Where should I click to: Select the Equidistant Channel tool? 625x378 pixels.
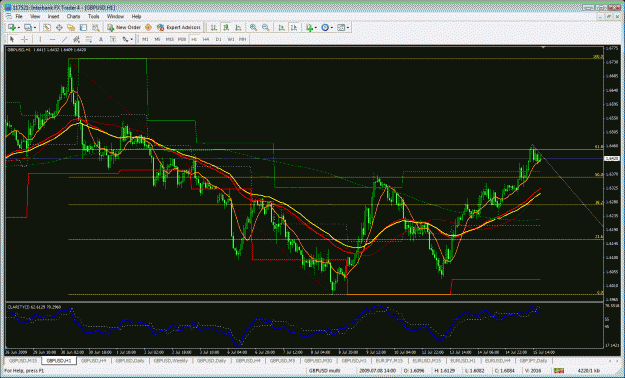[x=77, y=39]
